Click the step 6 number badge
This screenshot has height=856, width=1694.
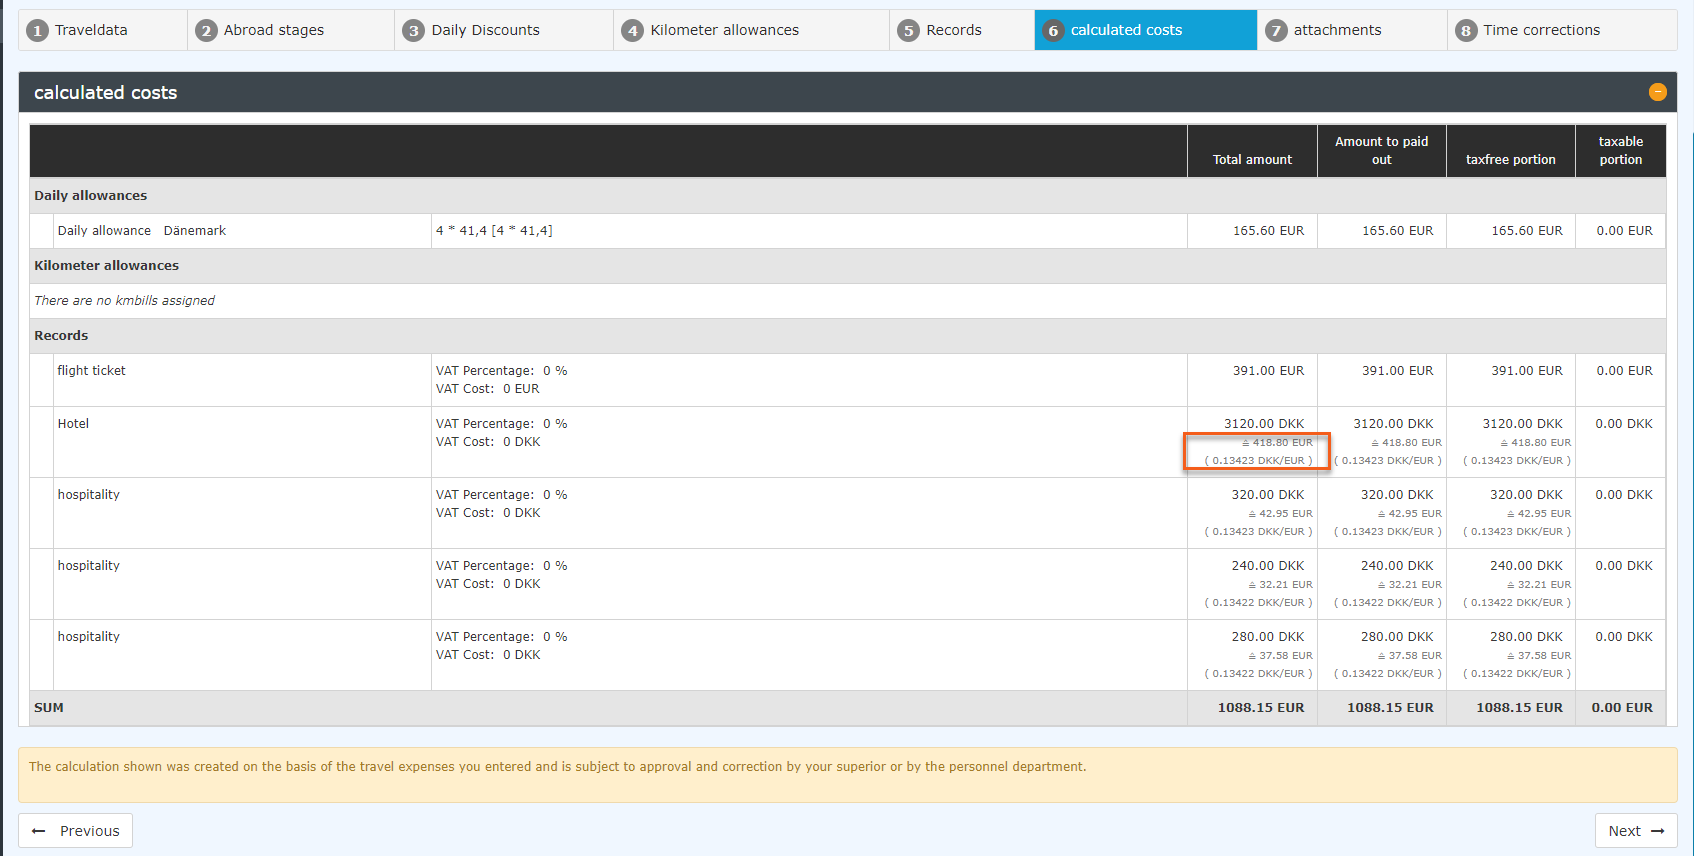click(1053, 31)
